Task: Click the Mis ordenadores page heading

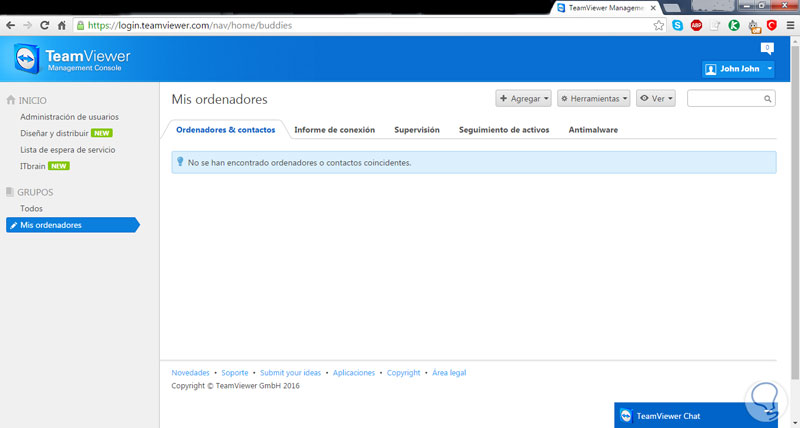Action: coord(219,99)
